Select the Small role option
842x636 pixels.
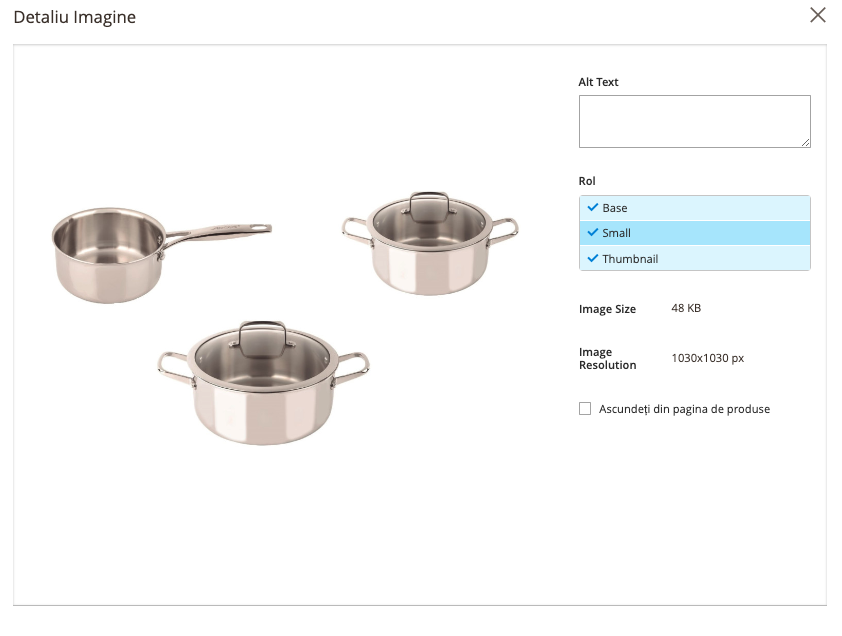(x=694, y=233)
